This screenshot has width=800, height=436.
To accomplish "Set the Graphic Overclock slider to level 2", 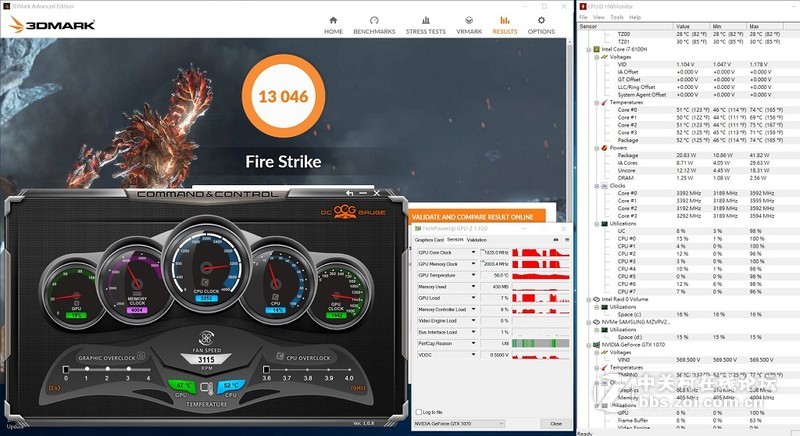I will [107, 369].
